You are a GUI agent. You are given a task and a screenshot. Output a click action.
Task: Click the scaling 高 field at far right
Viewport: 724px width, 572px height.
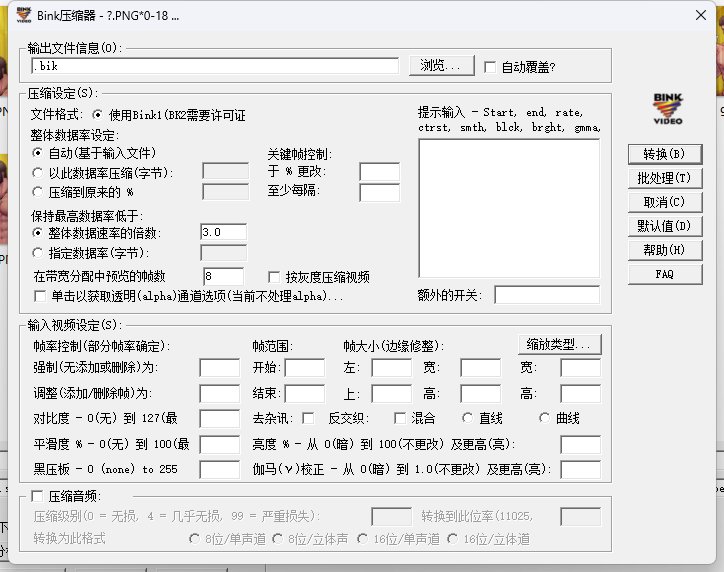tap(580, 394)
